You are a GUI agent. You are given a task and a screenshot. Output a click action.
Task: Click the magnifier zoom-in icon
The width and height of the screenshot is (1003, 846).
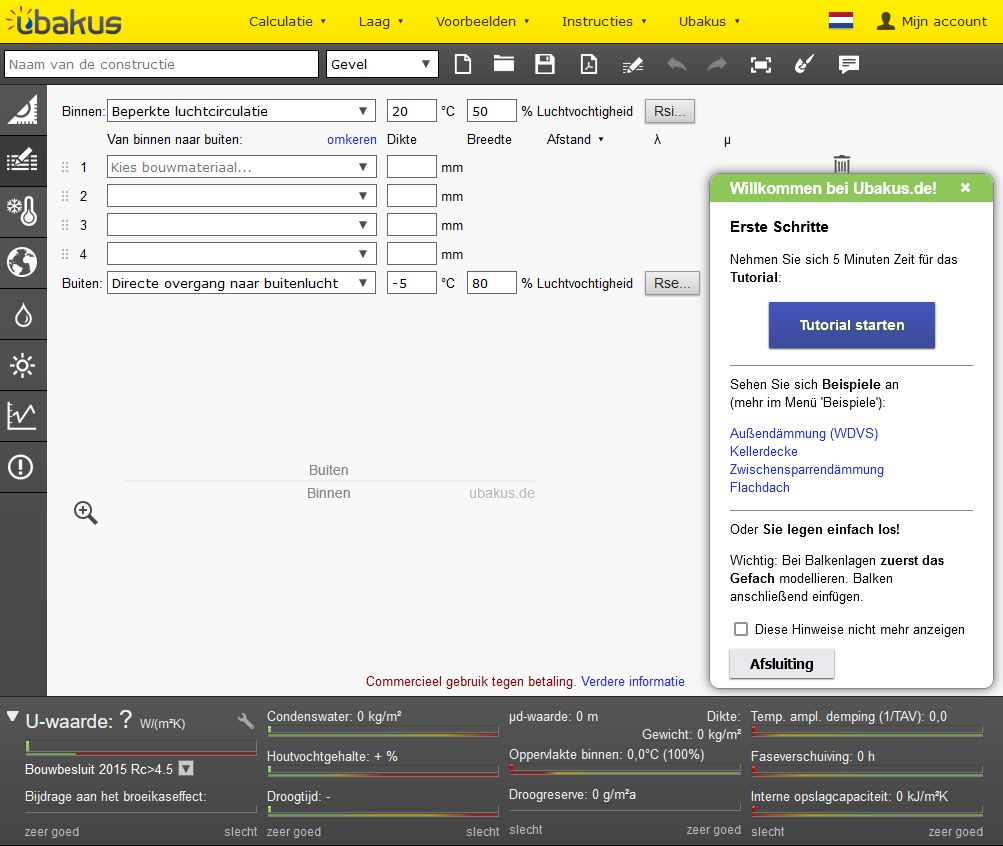pyautogui.click(x=86, y=513)
